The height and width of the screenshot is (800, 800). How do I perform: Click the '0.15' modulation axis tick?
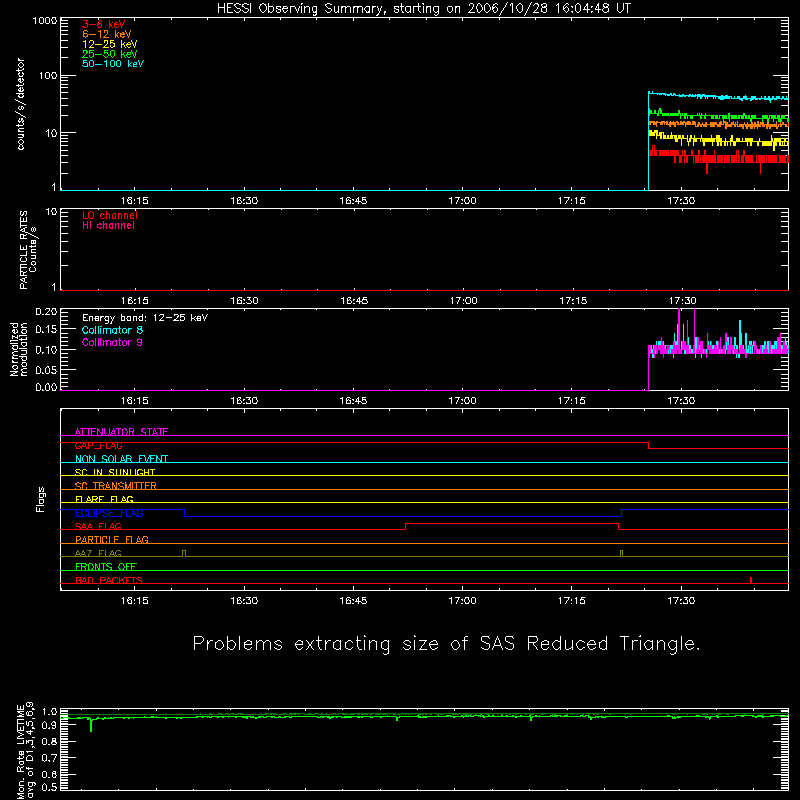click(x=46, y=330)
